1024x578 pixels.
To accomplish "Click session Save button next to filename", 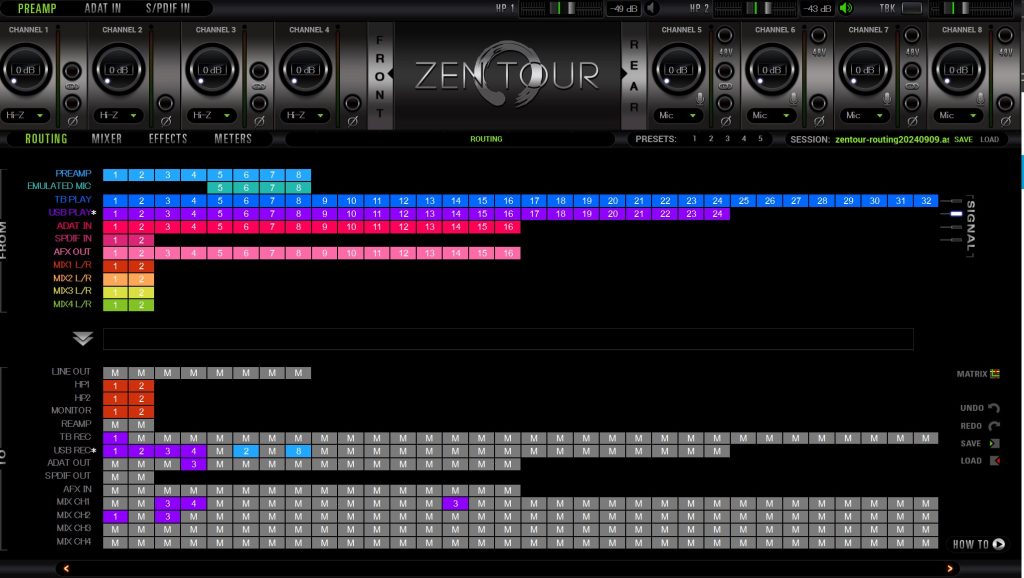I will pos(963,140).
